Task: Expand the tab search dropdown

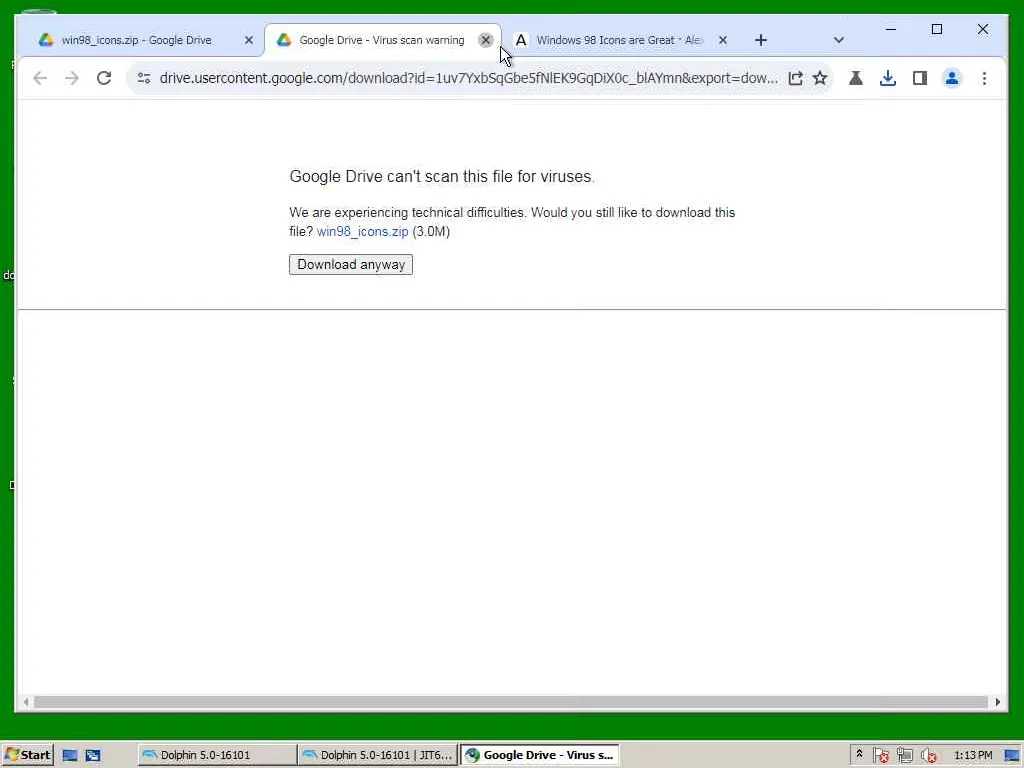Action: 839,40
